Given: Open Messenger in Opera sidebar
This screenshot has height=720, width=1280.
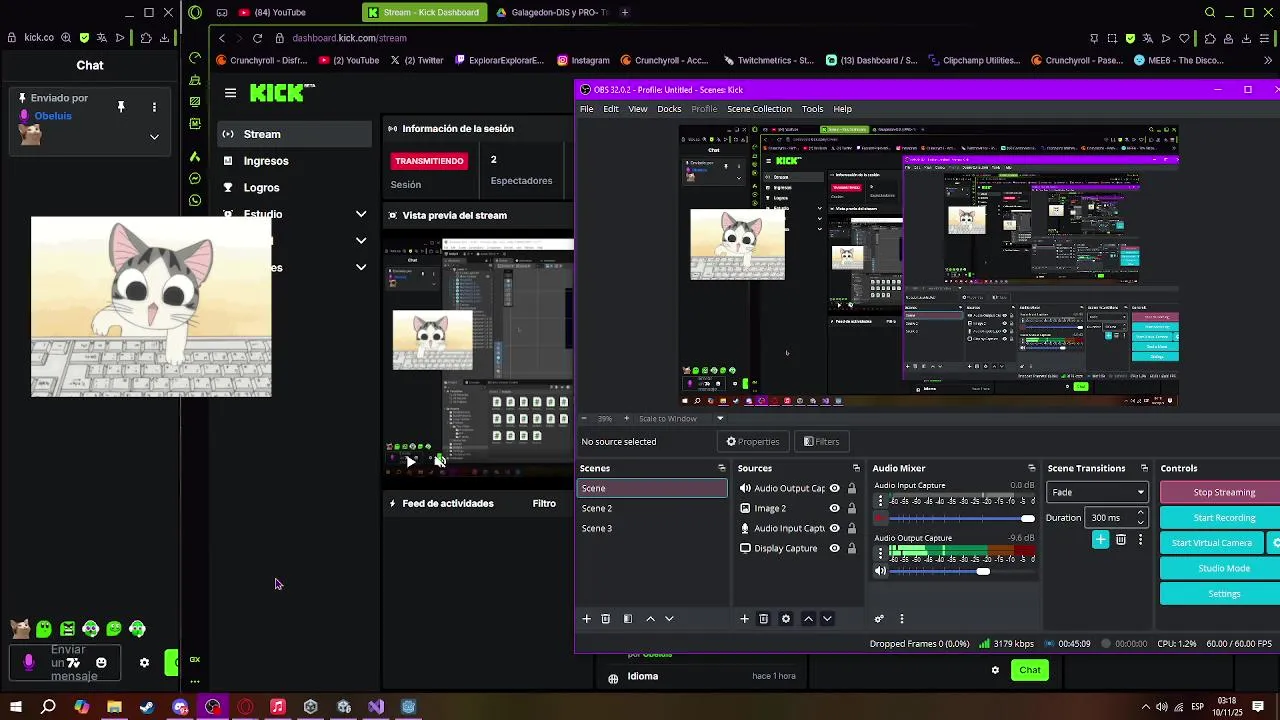Looking at the screenshot, I should (x=195, y=179).
